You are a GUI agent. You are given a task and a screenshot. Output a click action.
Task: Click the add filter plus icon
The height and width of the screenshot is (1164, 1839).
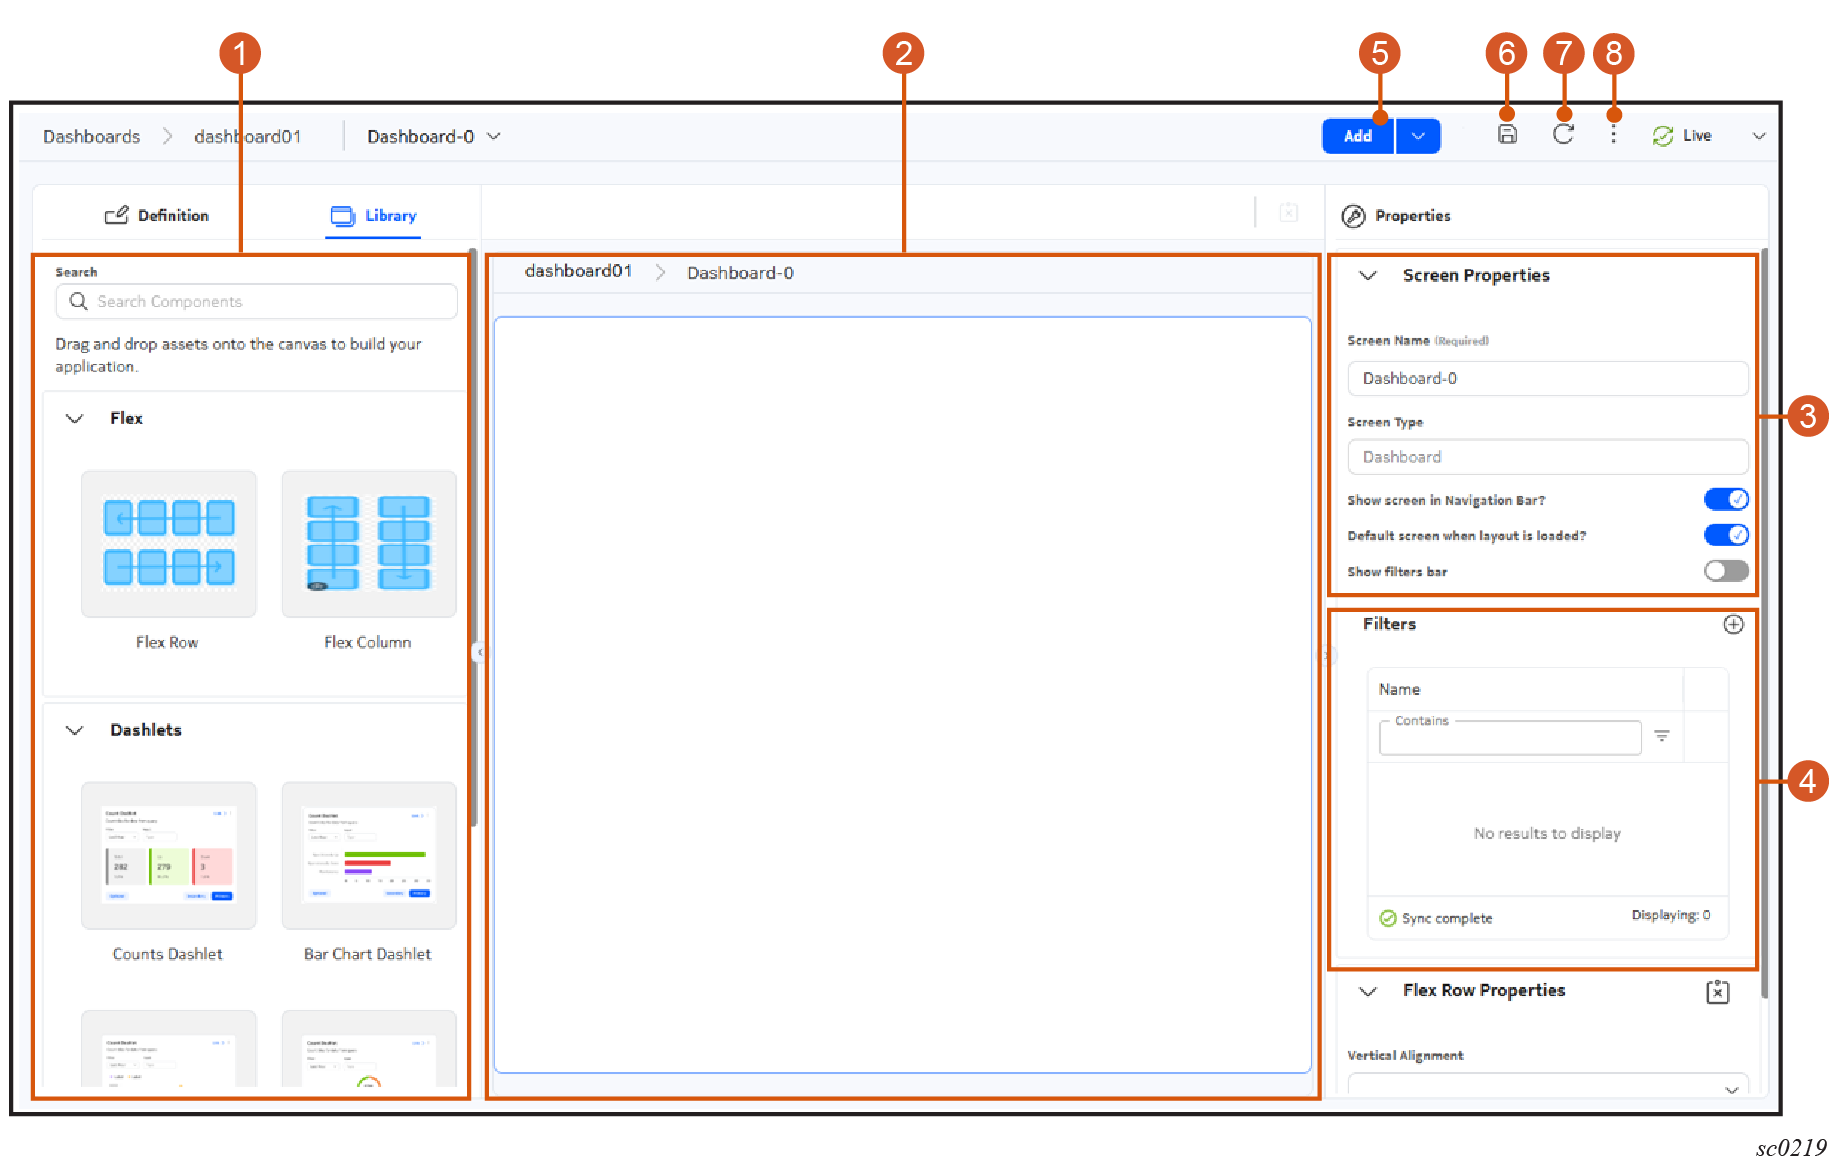click(x=1733, y=624)
